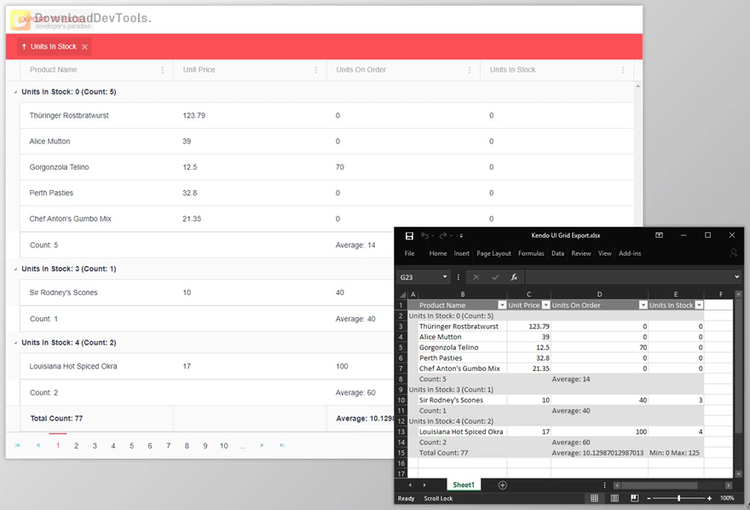Open Product Name filter dropdown in Excel
Viewport: 750px width, 510px height.
click(x=502, y=305)
